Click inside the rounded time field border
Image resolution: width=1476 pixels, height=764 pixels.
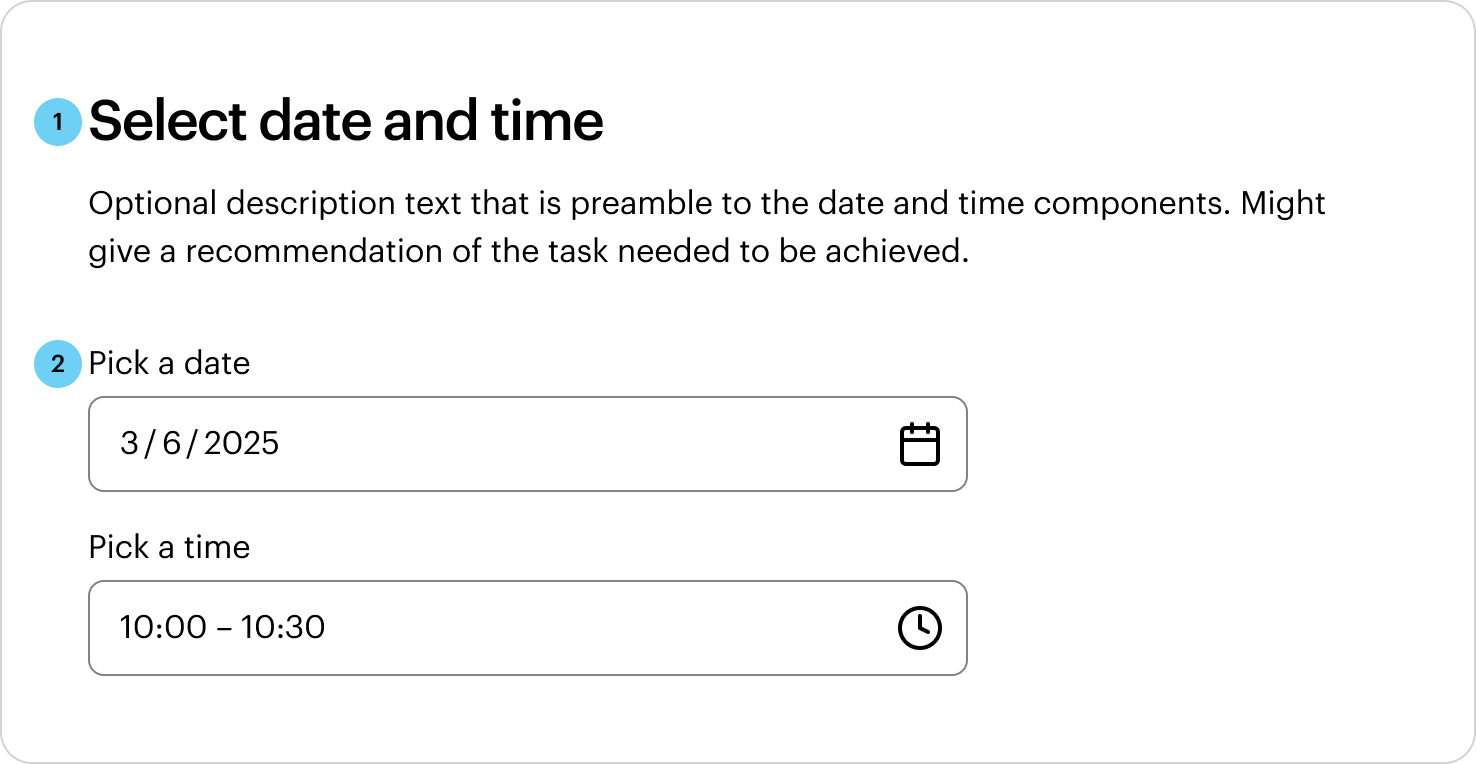click(528, 627)
